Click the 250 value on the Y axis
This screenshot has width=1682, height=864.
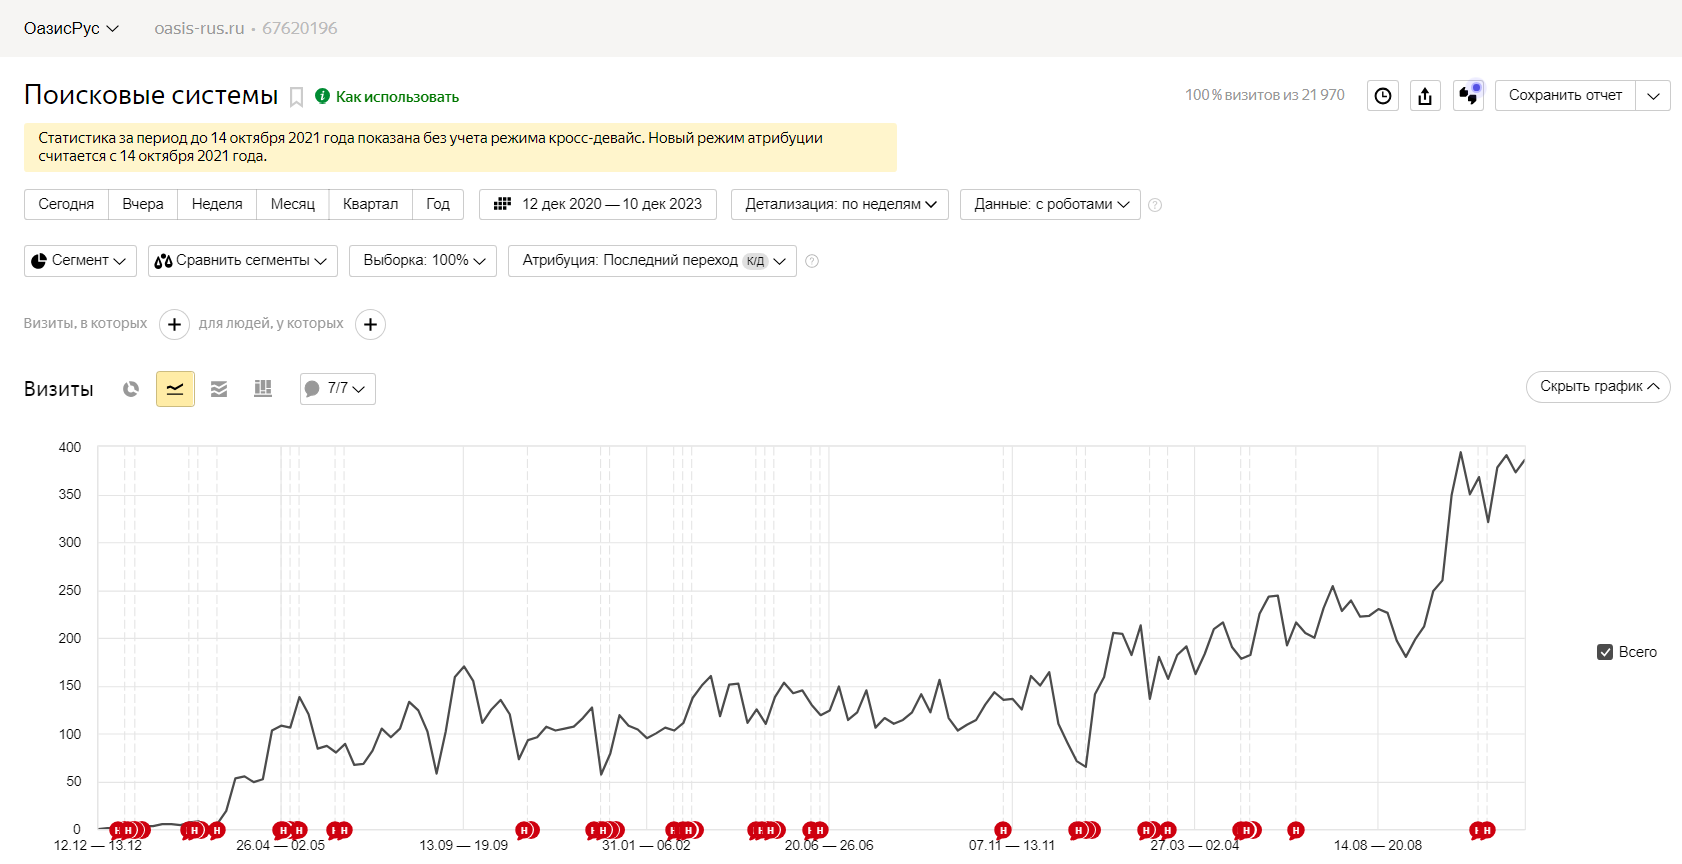pyautogui.click(x=70, y=590)
